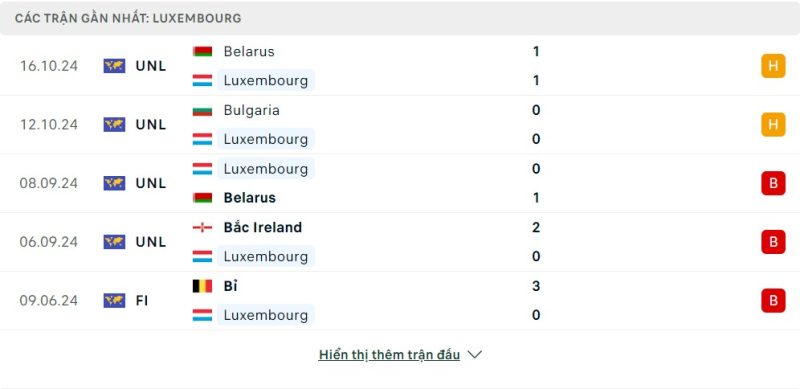Open the Bulgaria team name
This screenshot has height=389, width=800.
(x=252, y=110)
